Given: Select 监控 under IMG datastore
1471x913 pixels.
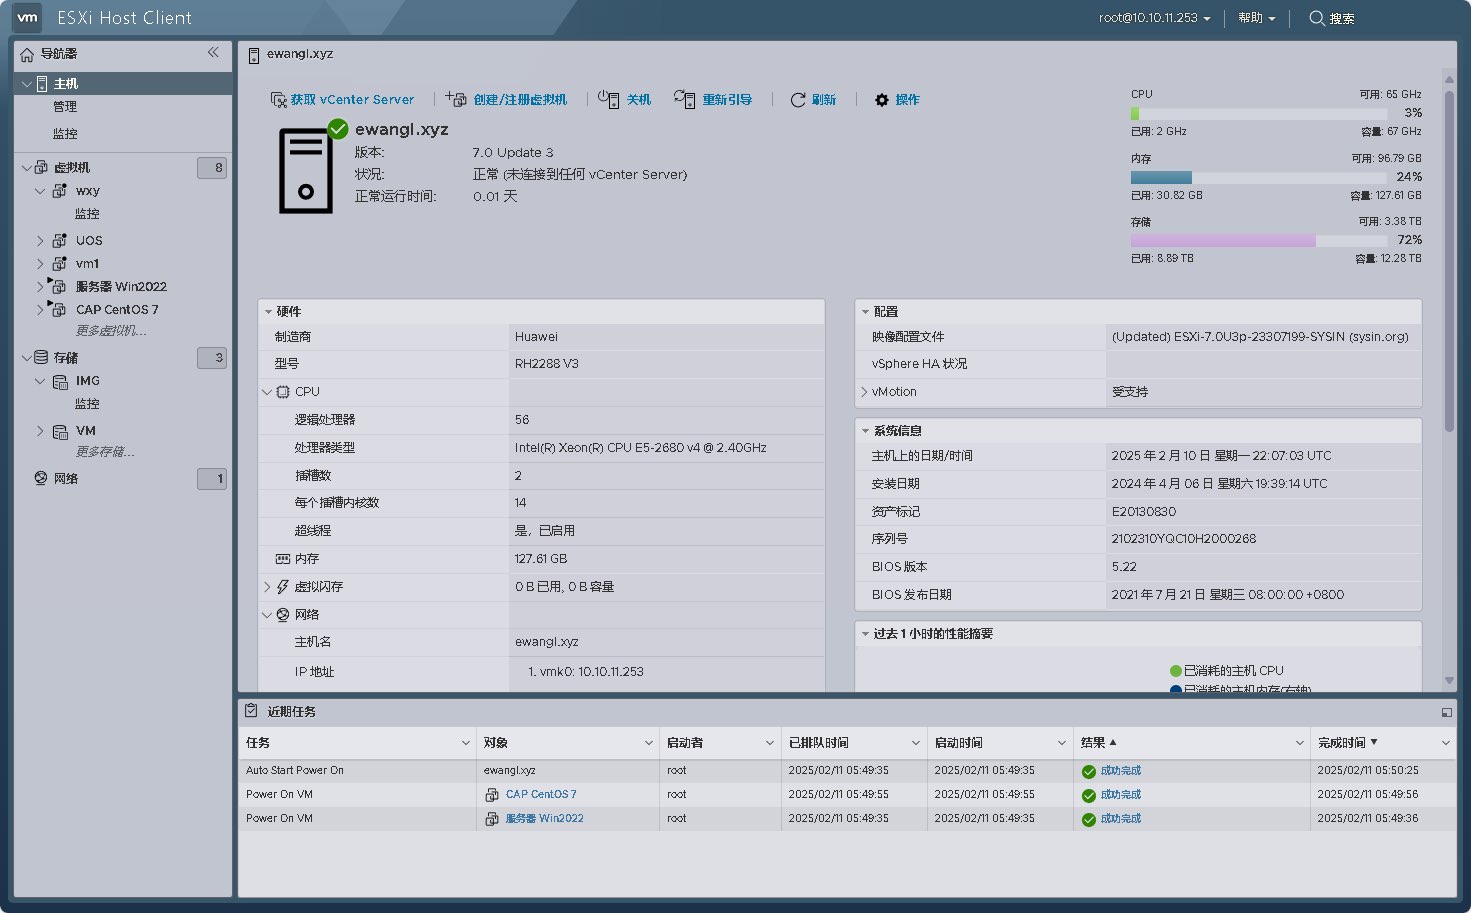Looking at the screenshot, I should click(x=87, y=404).
